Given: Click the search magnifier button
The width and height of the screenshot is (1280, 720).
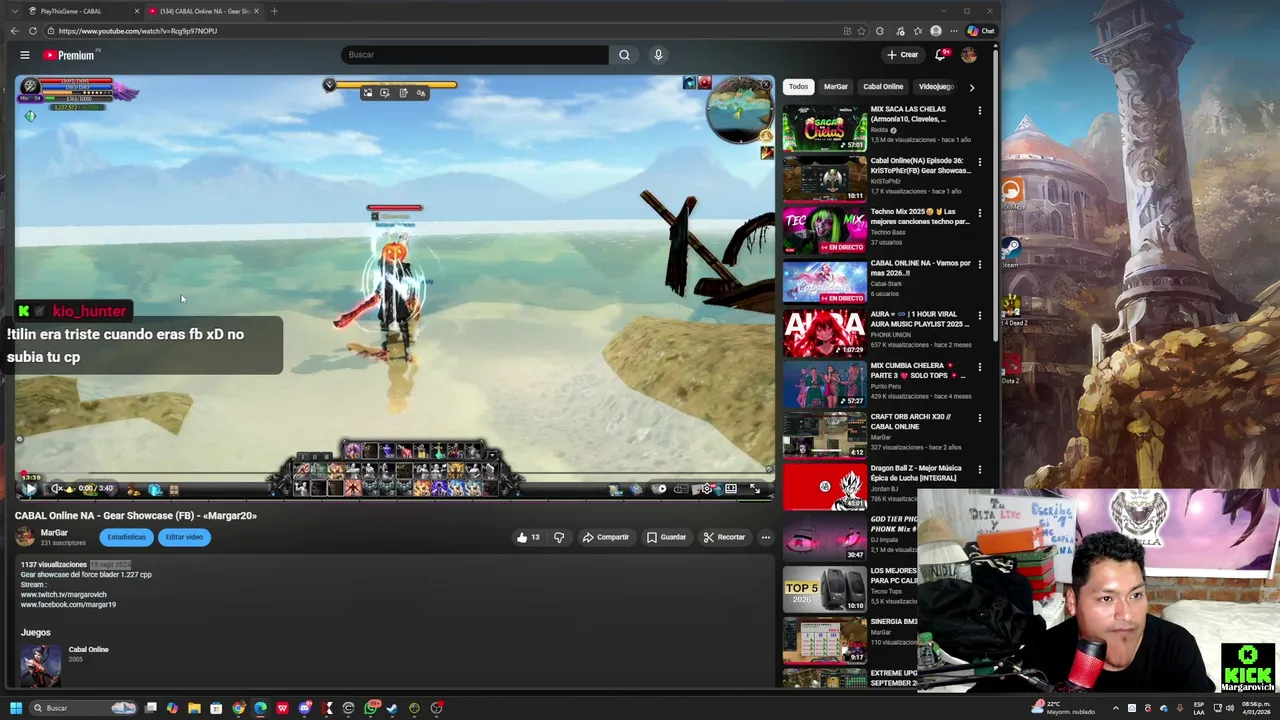Looking at the screenshot, I should point(624,55).
